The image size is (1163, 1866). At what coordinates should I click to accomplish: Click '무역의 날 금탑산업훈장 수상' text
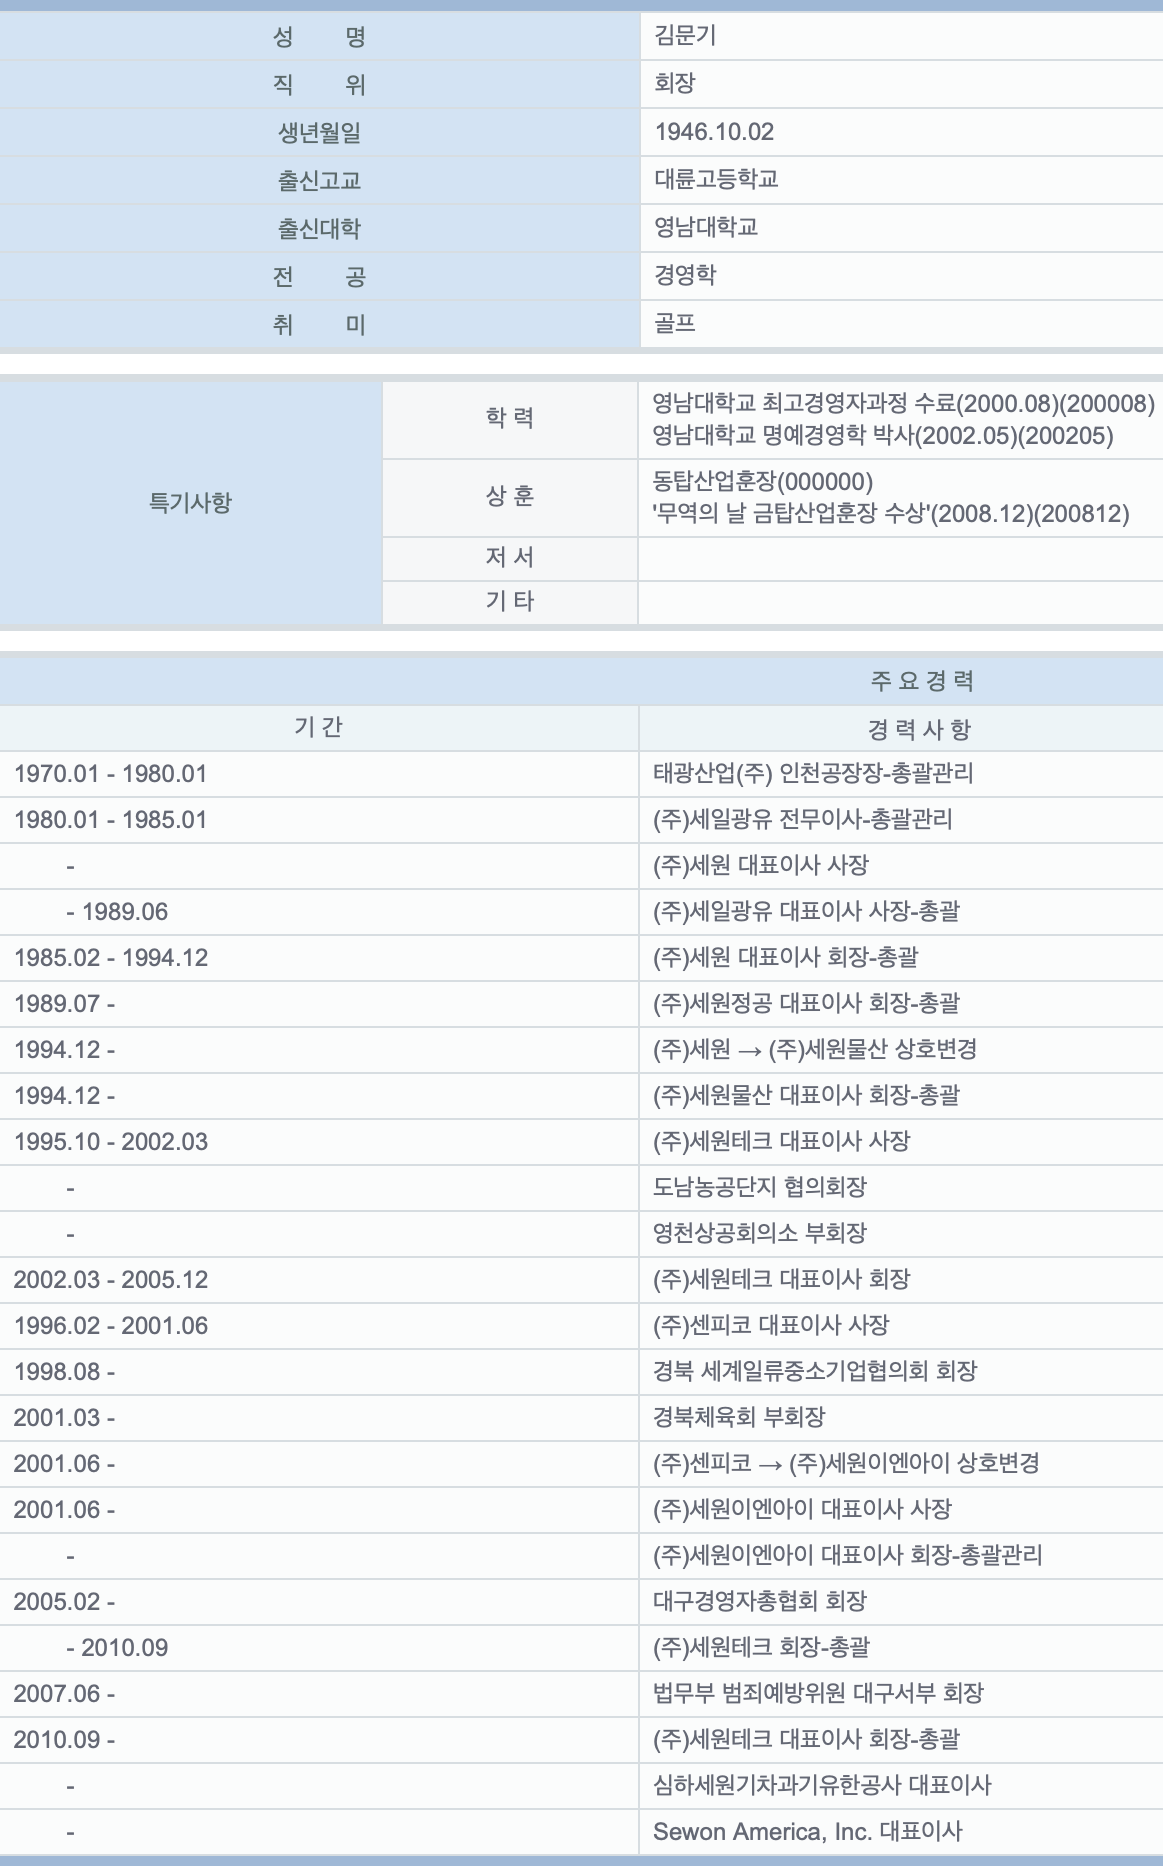click(891, 513)
